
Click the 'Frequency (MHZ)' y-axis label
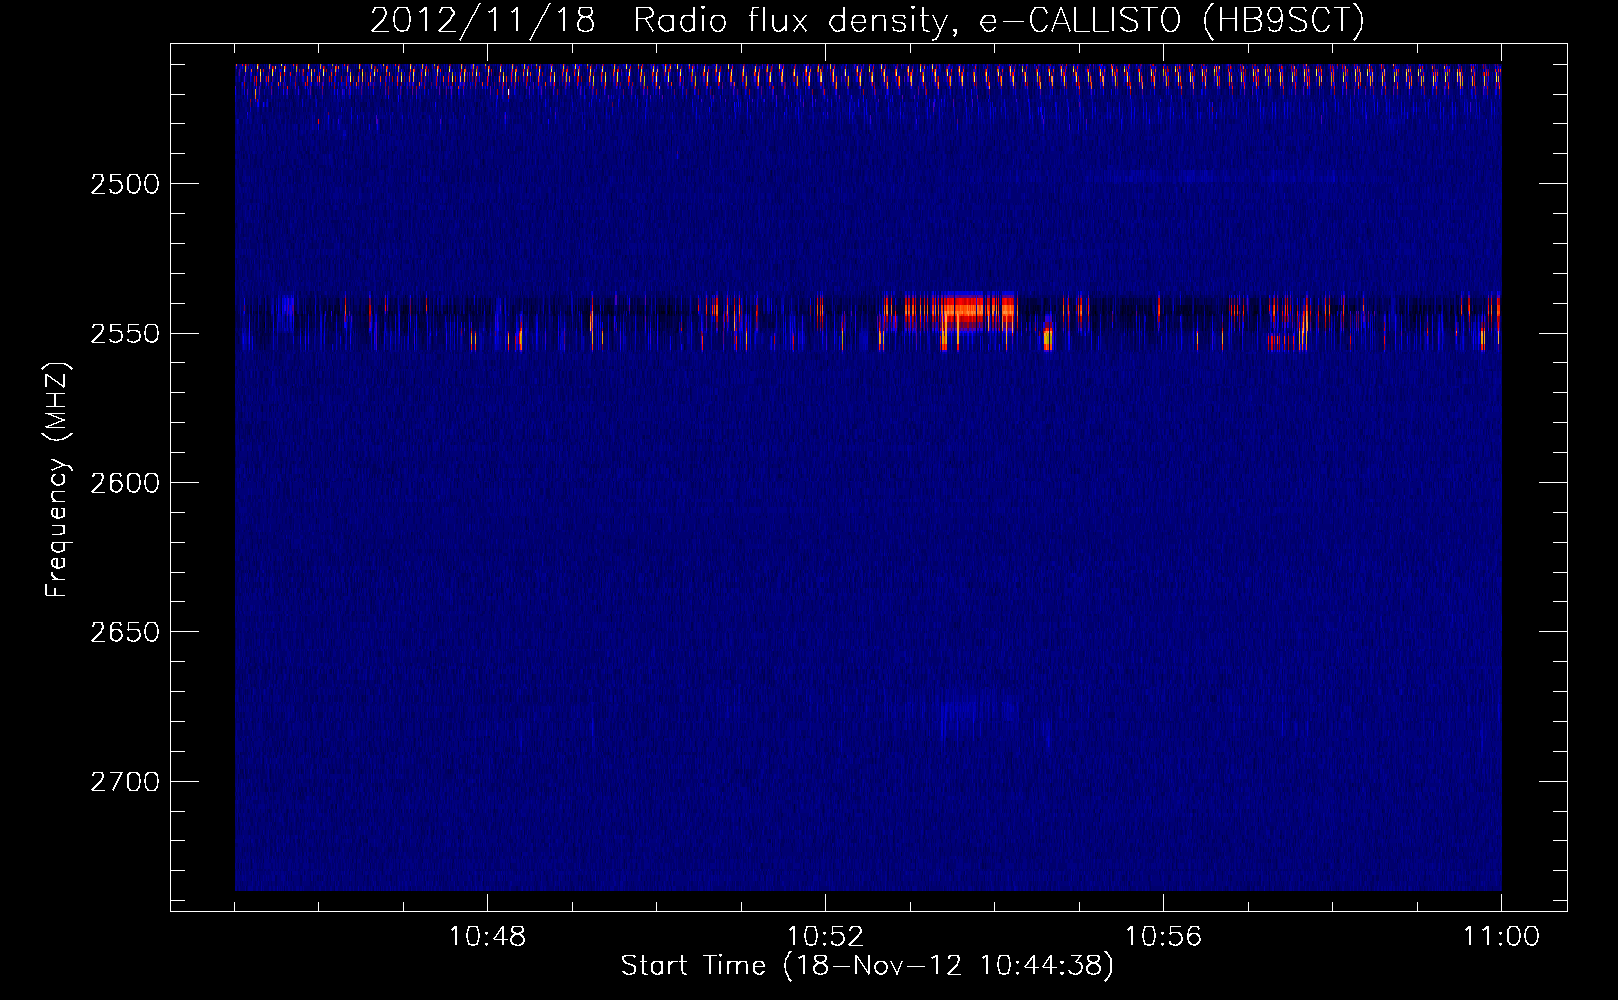click(x=58, y=480)
